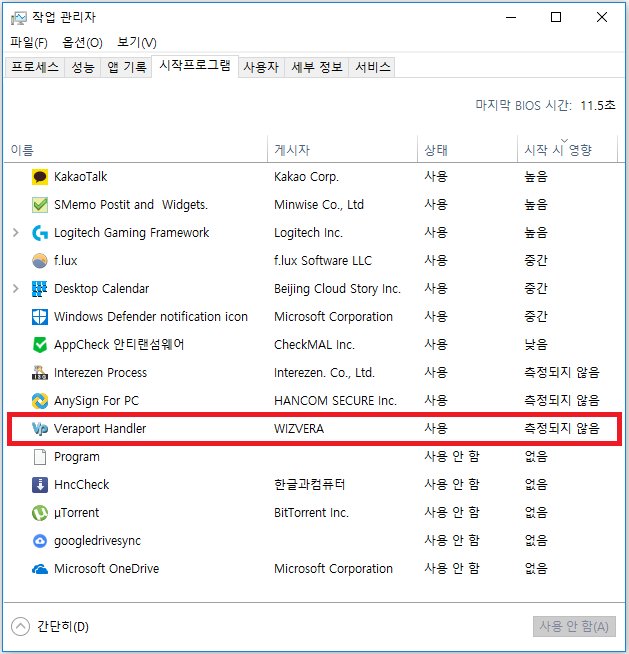The image size is (629, 654).
Task: Select the HncCheck row name
Action: 82,485
